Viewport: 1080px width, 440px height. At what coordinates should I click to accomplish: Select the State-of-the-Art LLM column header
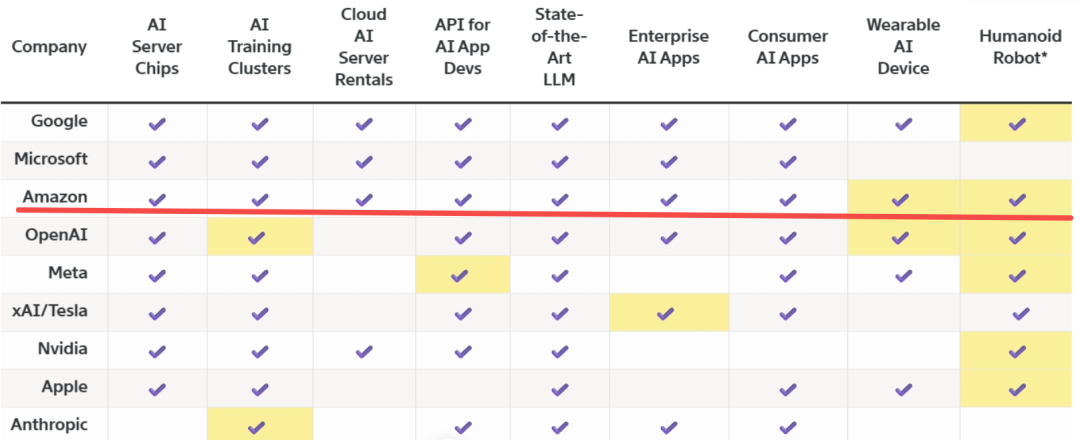(559, 47)
